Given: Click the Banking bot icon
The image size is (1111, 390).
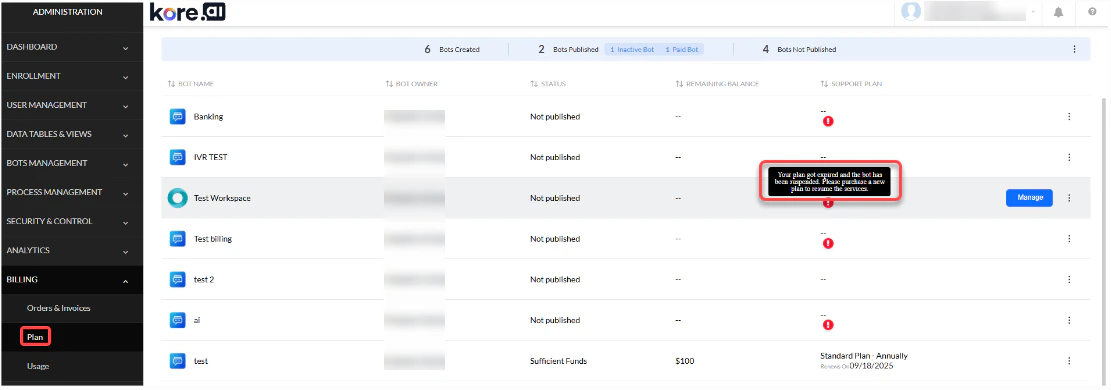Looking at the screenshot, I should point(177,116).
